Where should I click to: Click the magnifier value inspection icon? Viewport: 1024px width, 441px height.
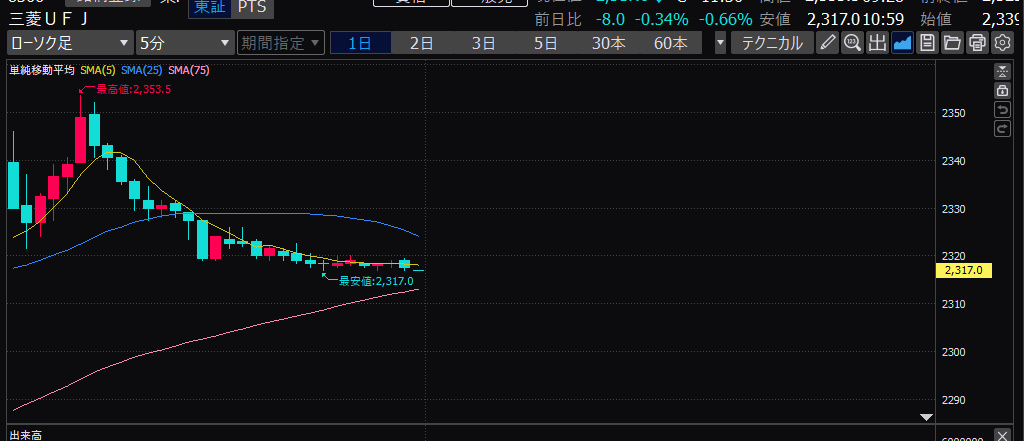[x=852, y=42]
